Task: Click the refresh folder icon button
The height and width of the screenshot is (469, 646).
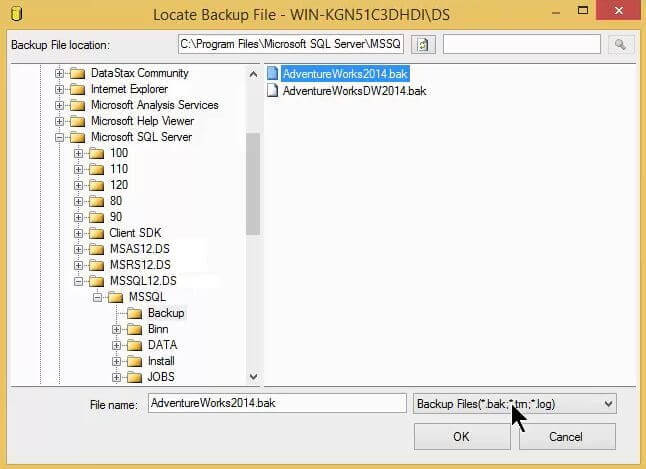Action: pos(423,45)
